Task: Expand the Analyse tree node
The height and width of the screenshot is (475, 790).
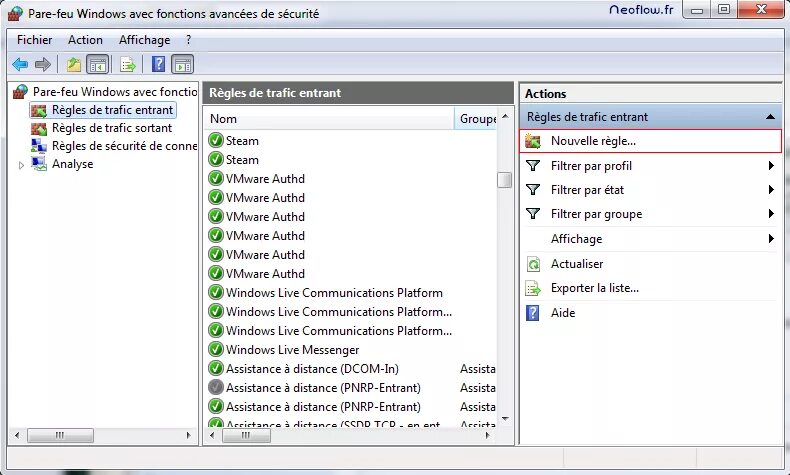Action: click(x=21, y=165)
